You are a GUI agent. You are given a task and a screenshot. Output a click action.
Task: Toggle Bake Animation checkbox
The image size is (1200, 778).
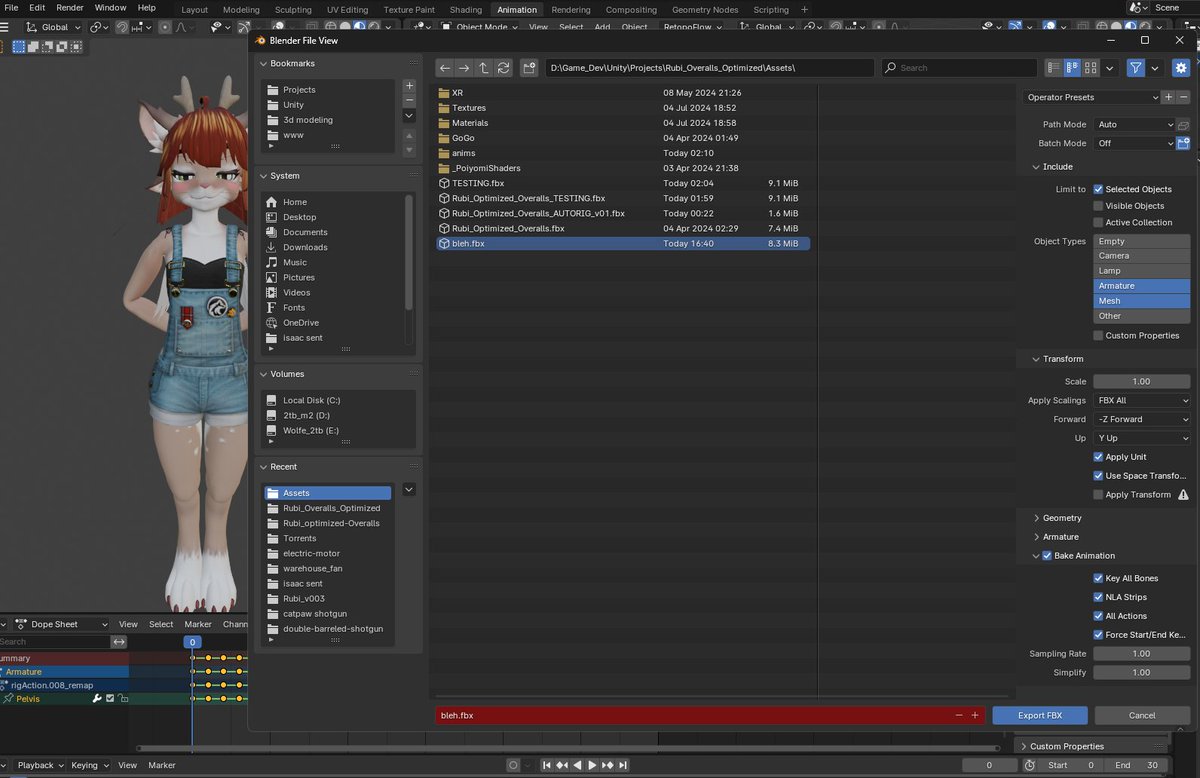(1047, 556)
